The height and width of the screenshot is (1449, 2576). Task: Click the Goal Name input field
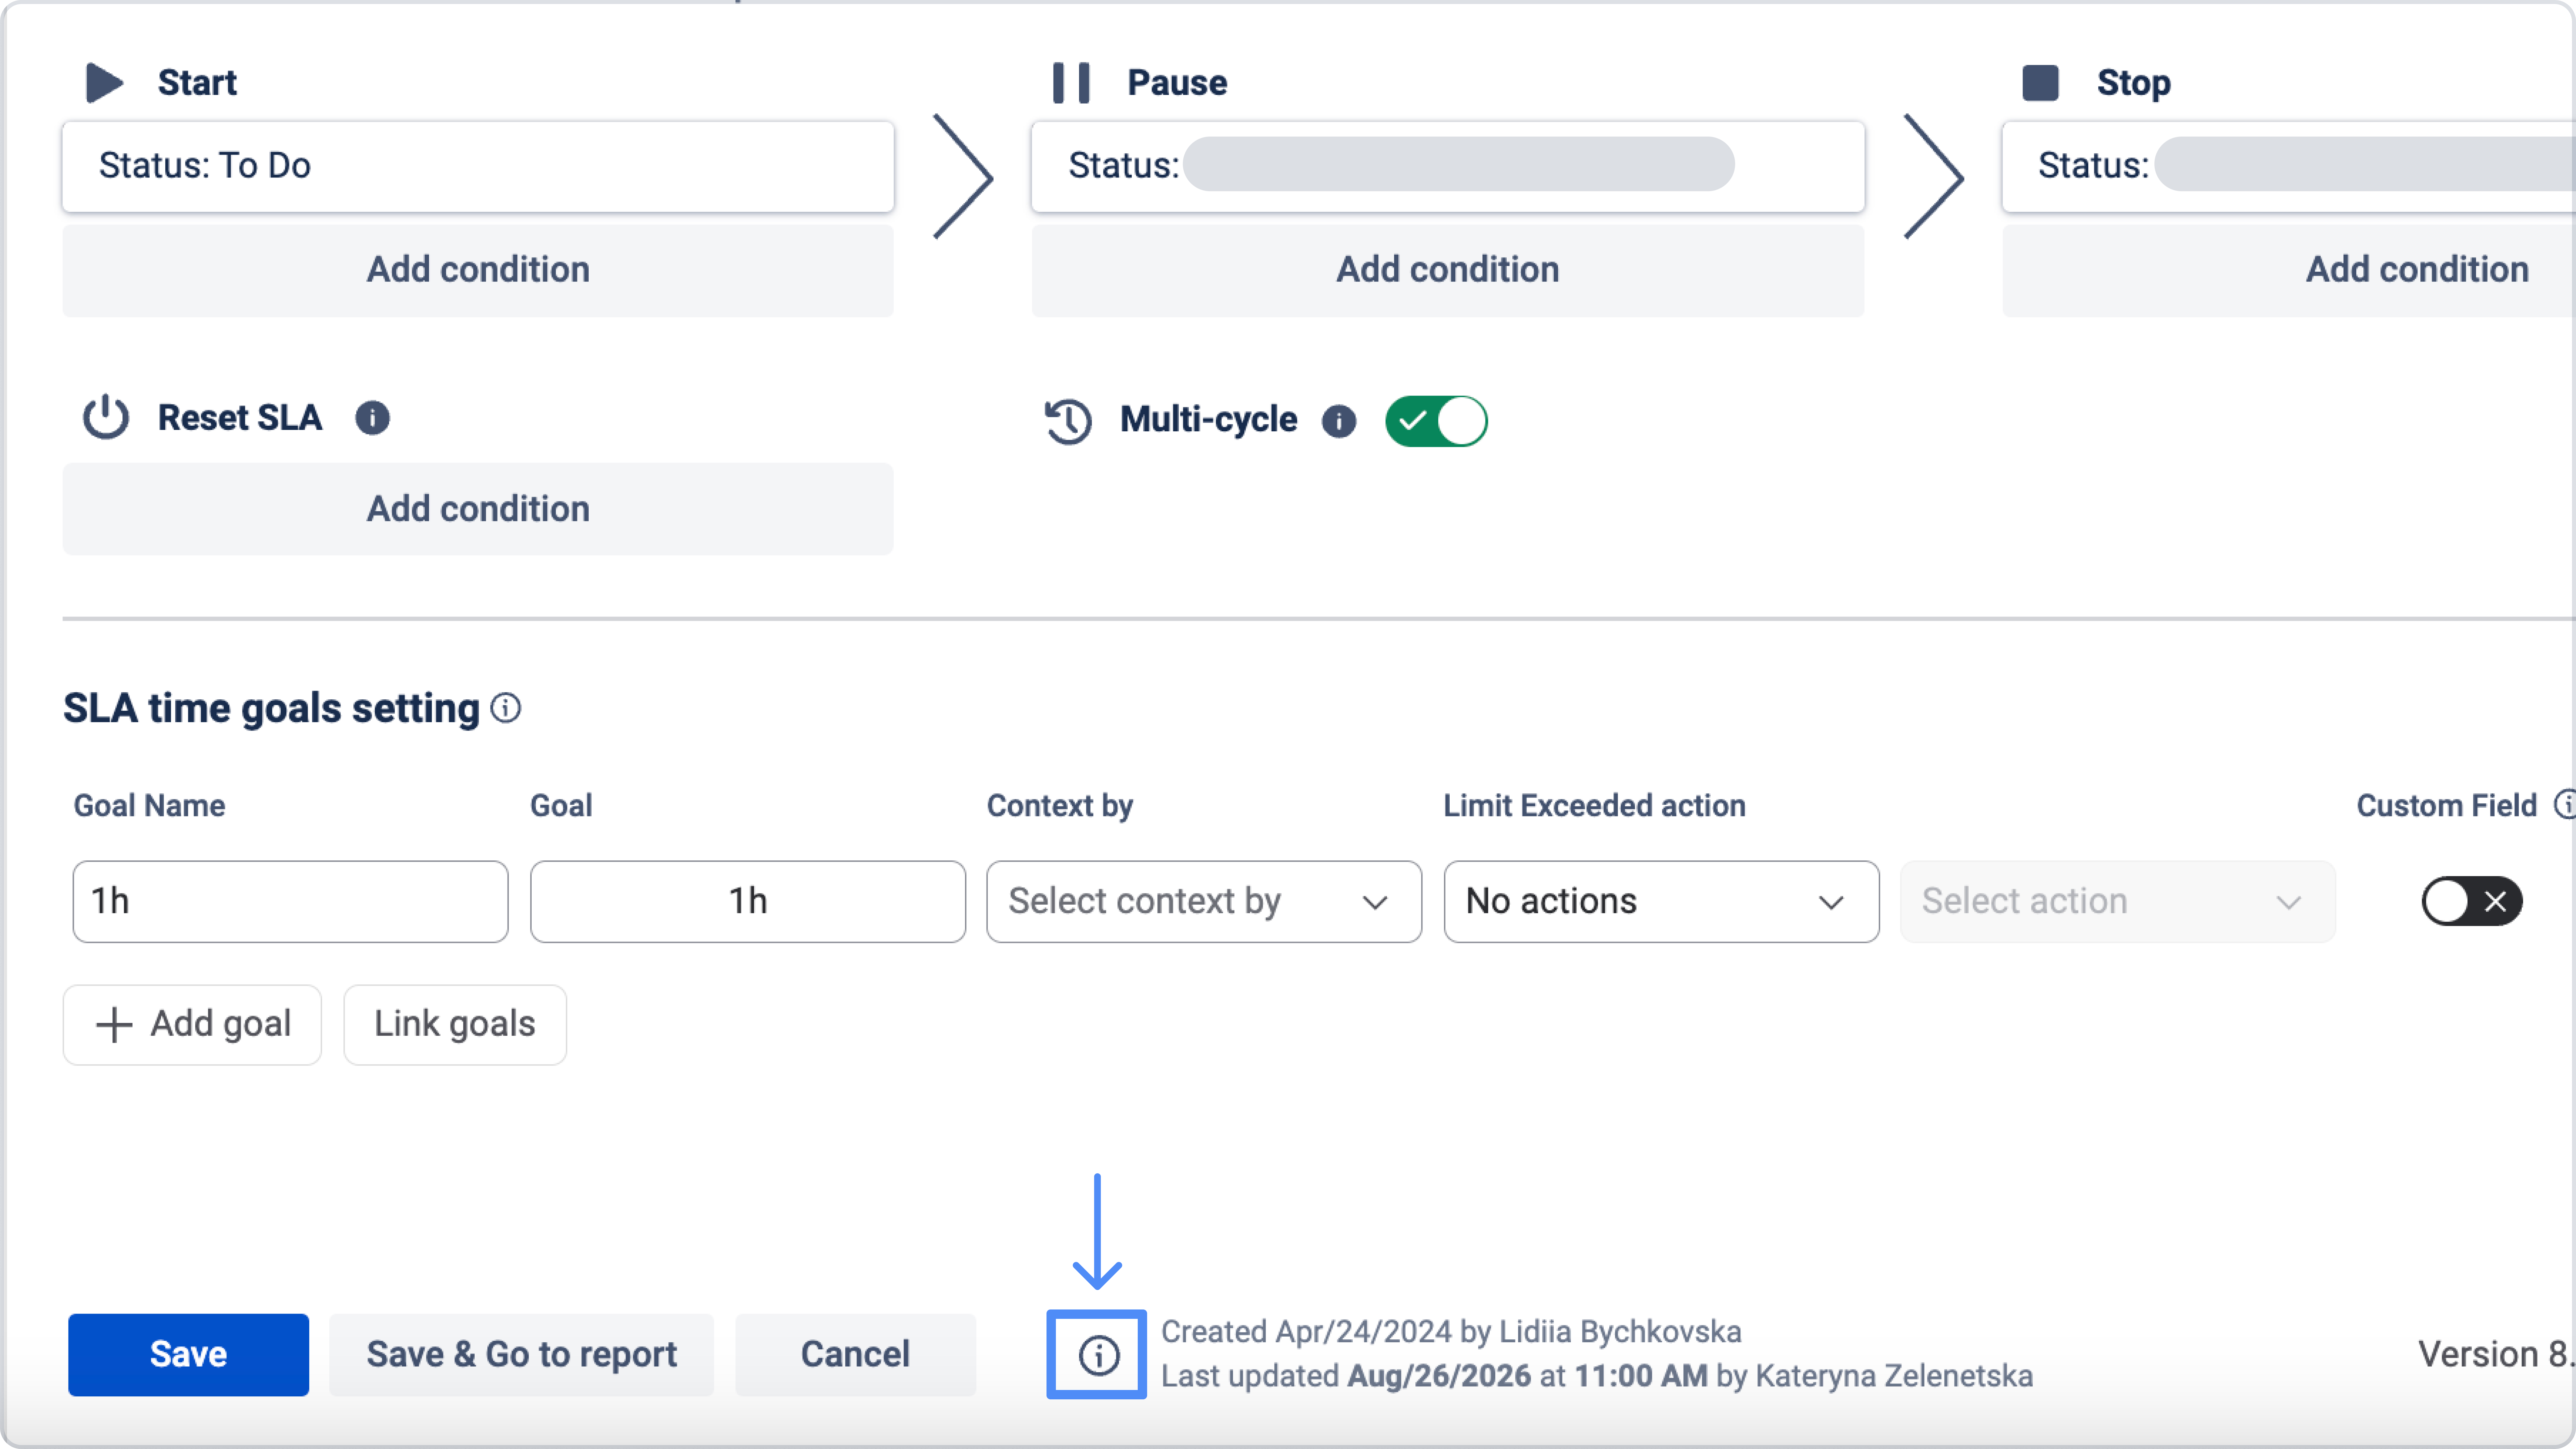(290, 902)
